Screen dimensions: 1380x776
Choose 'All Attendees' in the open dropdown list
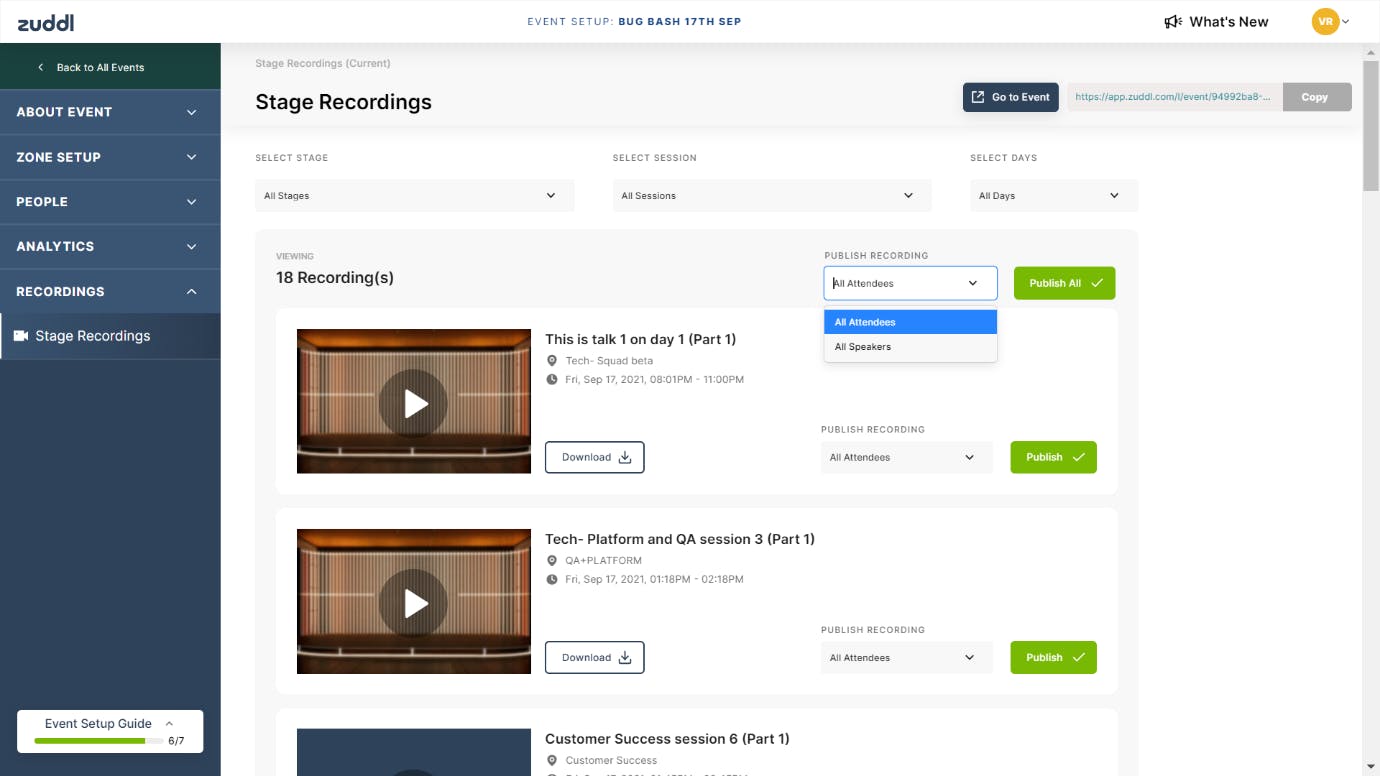click(910, 322)
